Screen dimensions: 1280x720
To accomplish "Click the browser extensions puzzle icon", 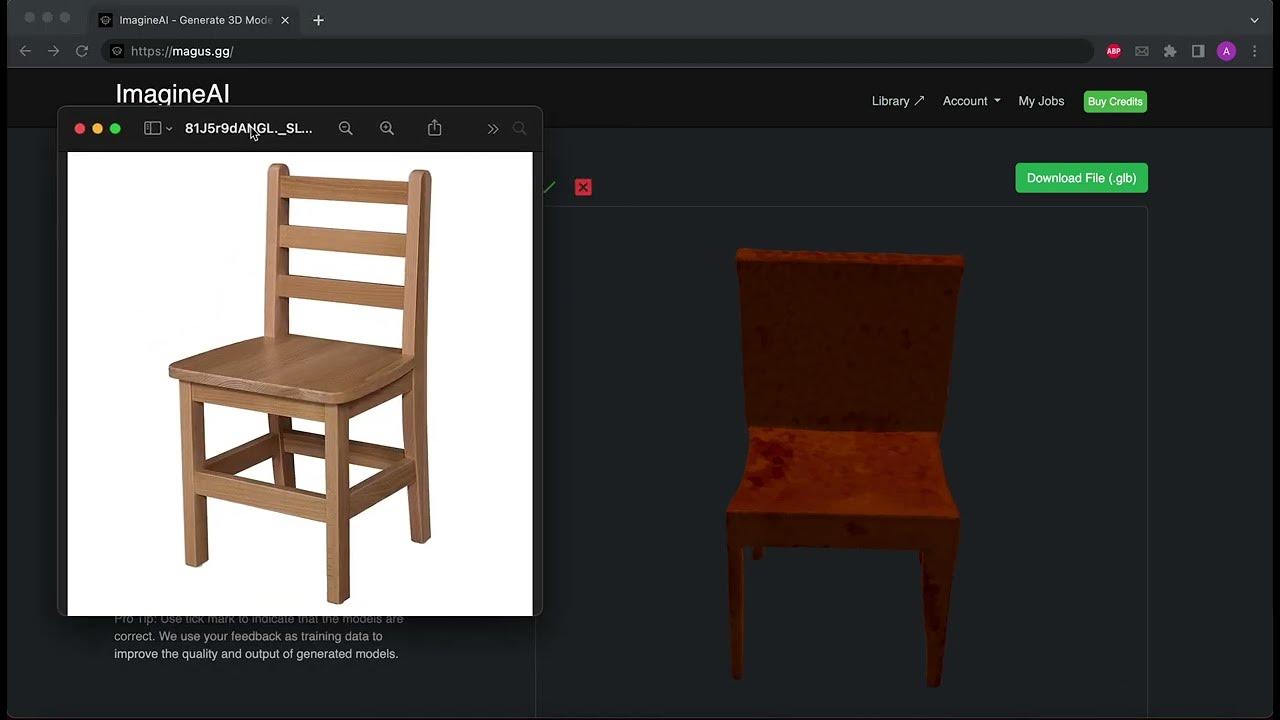I will click(1170, 51).
